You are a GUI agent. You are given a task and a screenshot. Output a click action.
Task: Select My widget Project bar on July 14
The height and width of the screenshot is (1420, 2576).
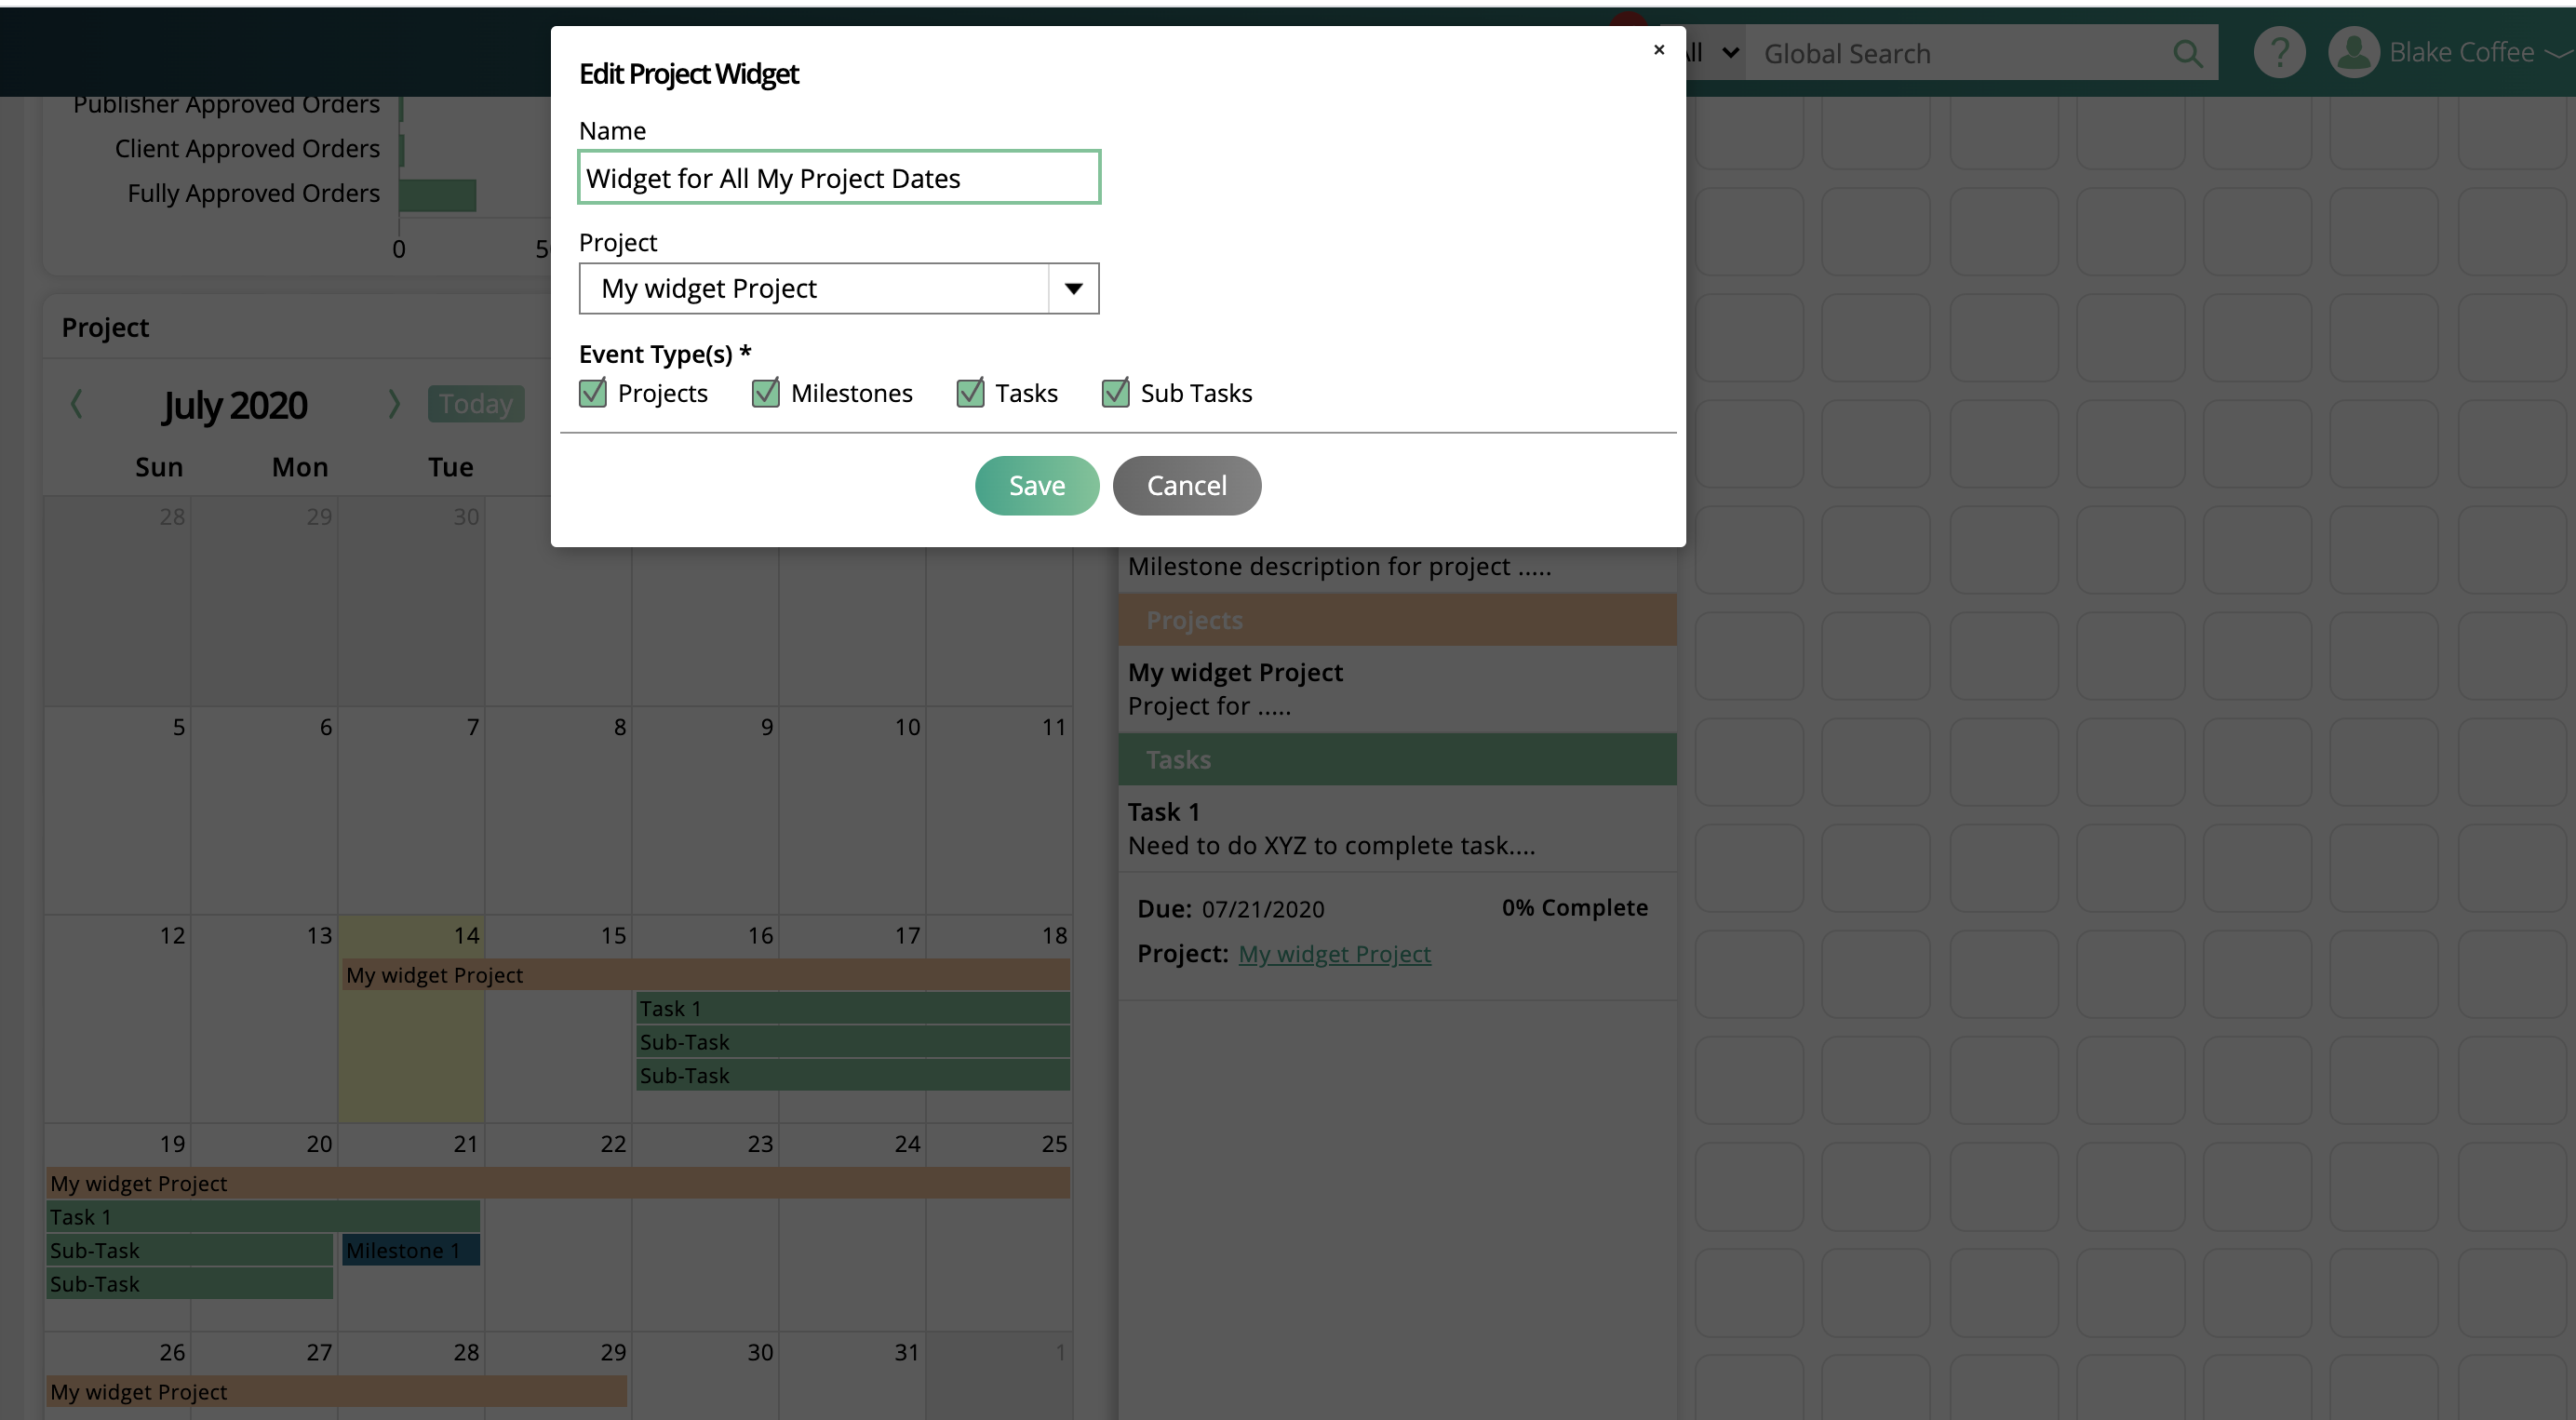[706, 975]
